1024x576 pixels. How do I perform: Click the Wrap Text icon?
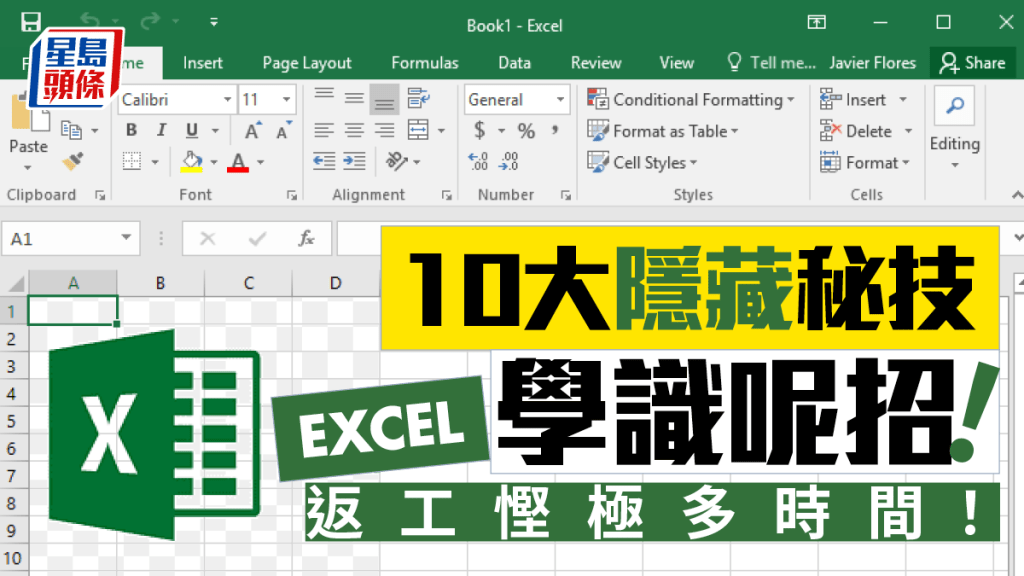click(x=419, y=99)
